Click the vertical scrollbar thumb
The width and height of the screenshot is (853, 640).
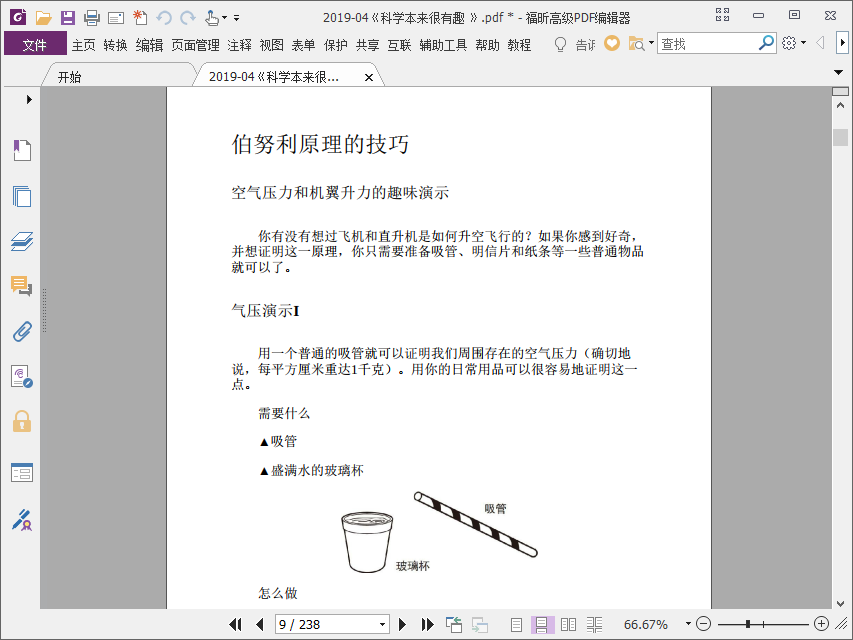(840, 137)
